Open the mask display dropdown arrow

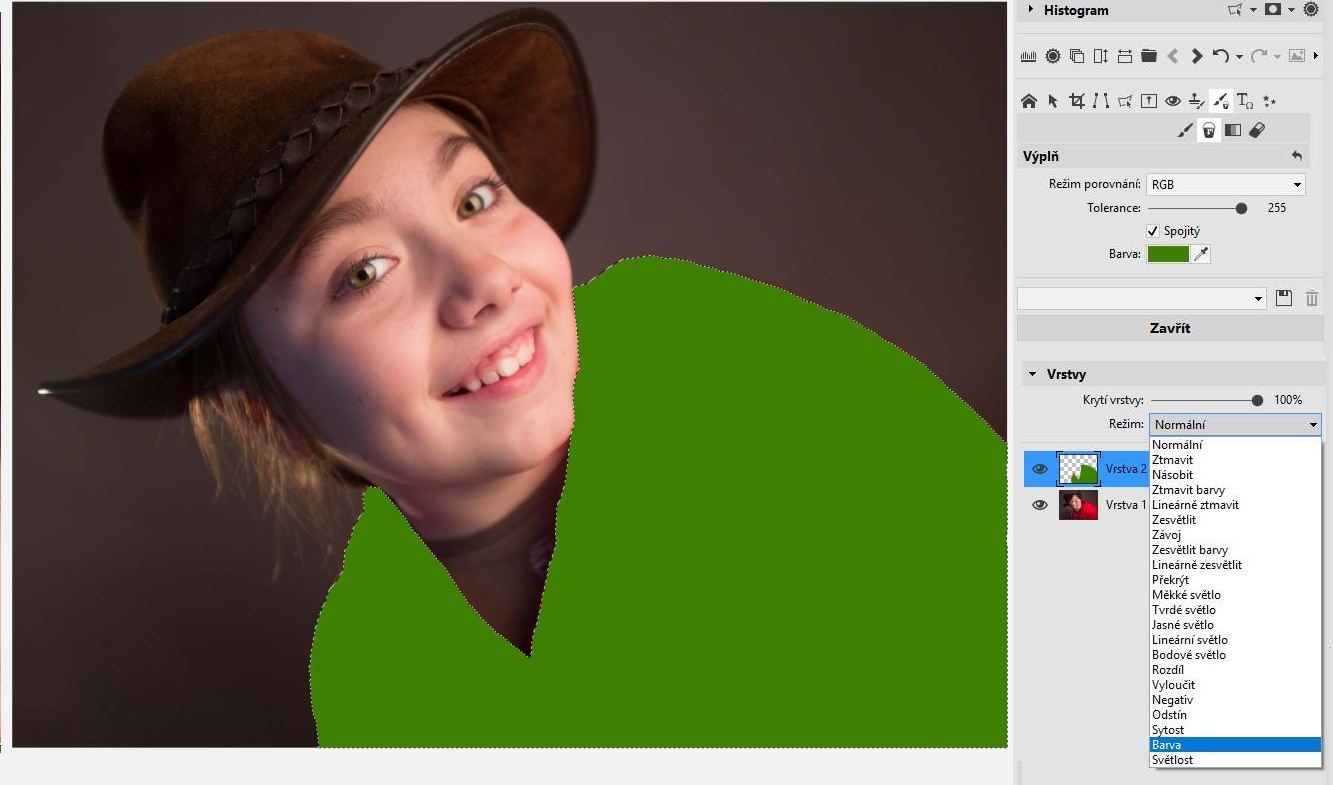1291,9
